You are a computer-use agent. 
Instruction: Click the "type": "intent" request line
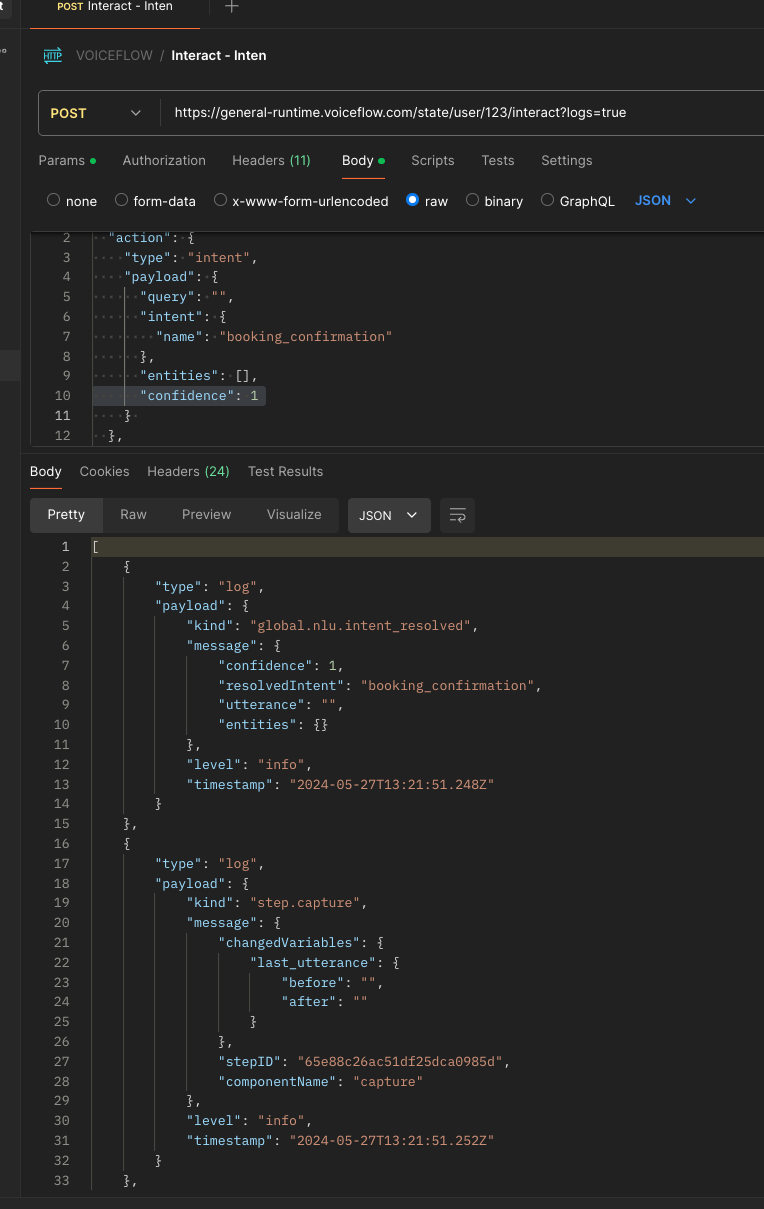191,257
